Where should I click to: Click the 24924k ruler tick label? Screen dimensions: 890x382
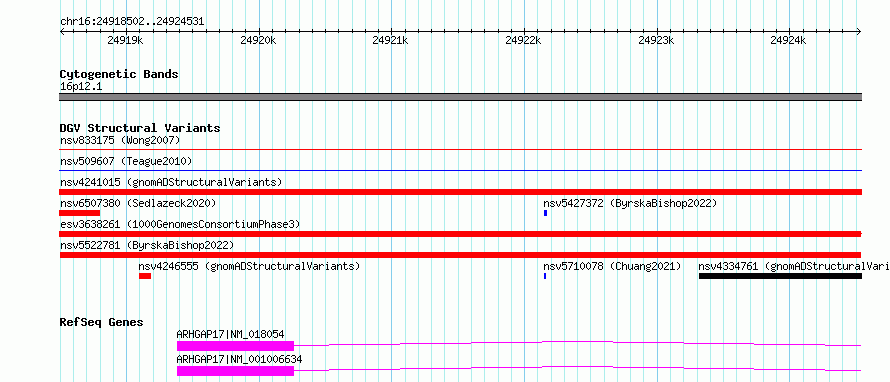pos(788,40)
